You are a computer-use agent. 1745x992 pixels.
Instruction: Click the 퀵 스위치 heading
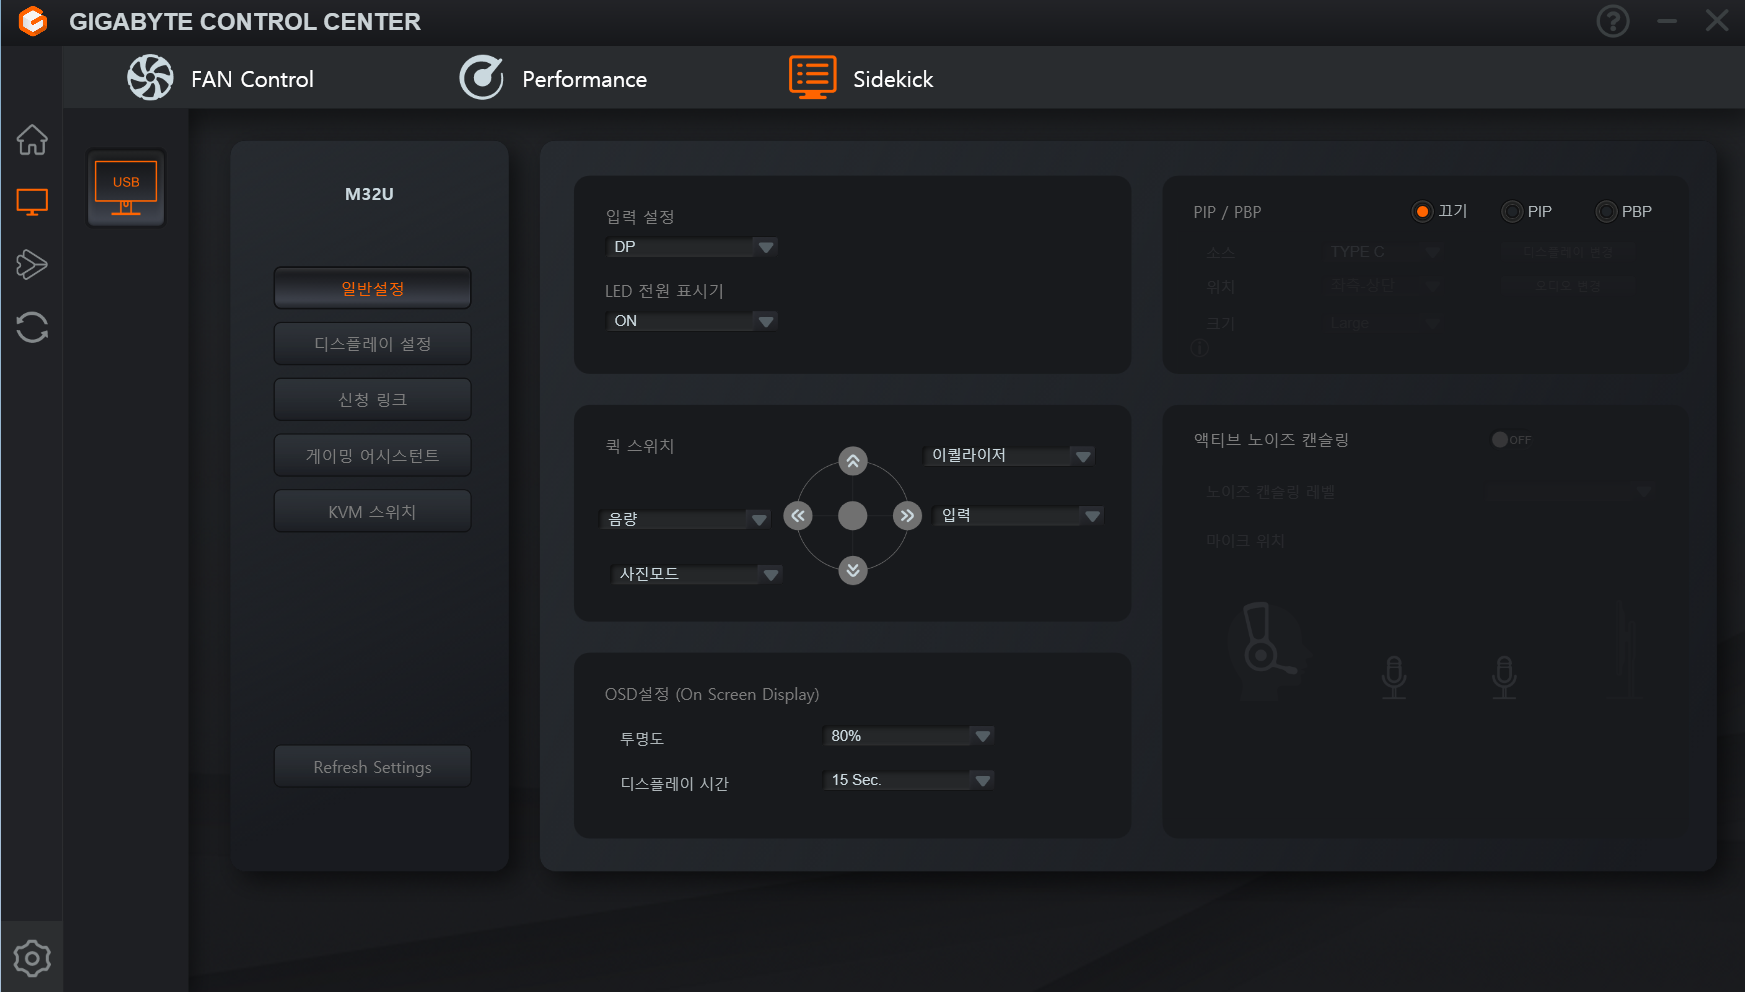640,446
